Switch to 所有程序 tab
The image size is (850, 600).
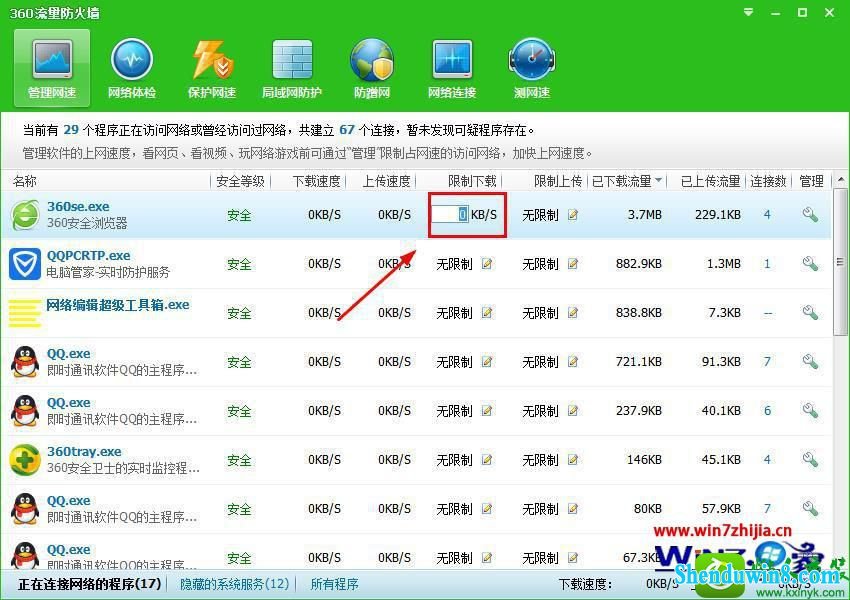point(334,584)
